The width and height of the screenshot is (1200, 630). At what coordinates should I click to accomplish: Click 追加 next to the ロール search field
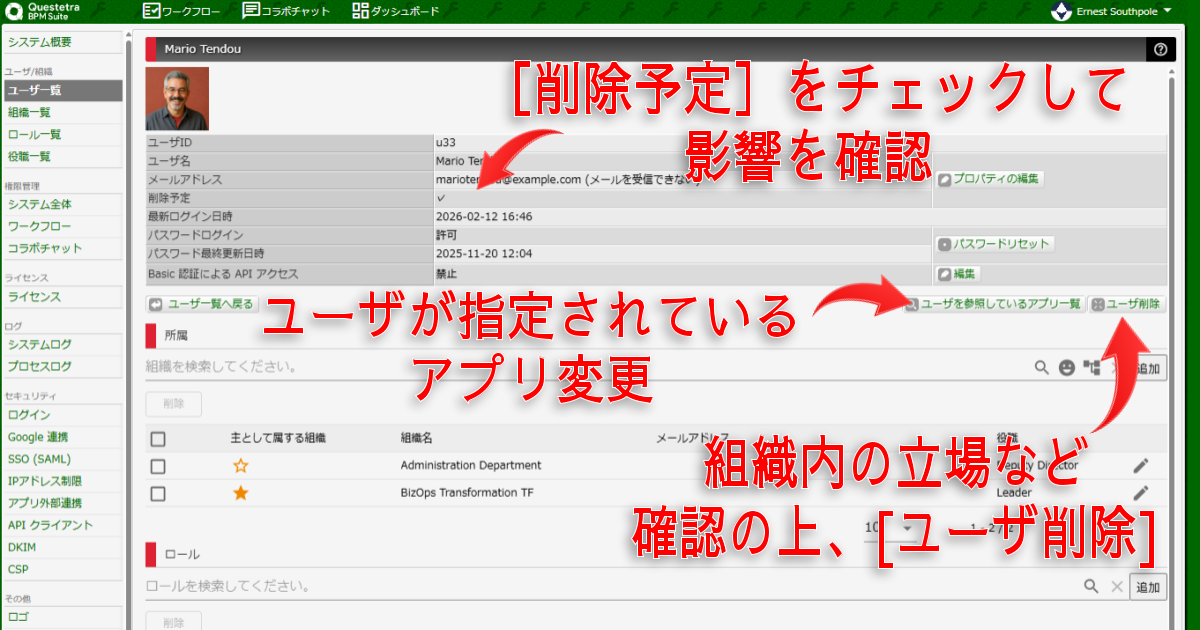pyautogui.click(x=1148, y=588)
